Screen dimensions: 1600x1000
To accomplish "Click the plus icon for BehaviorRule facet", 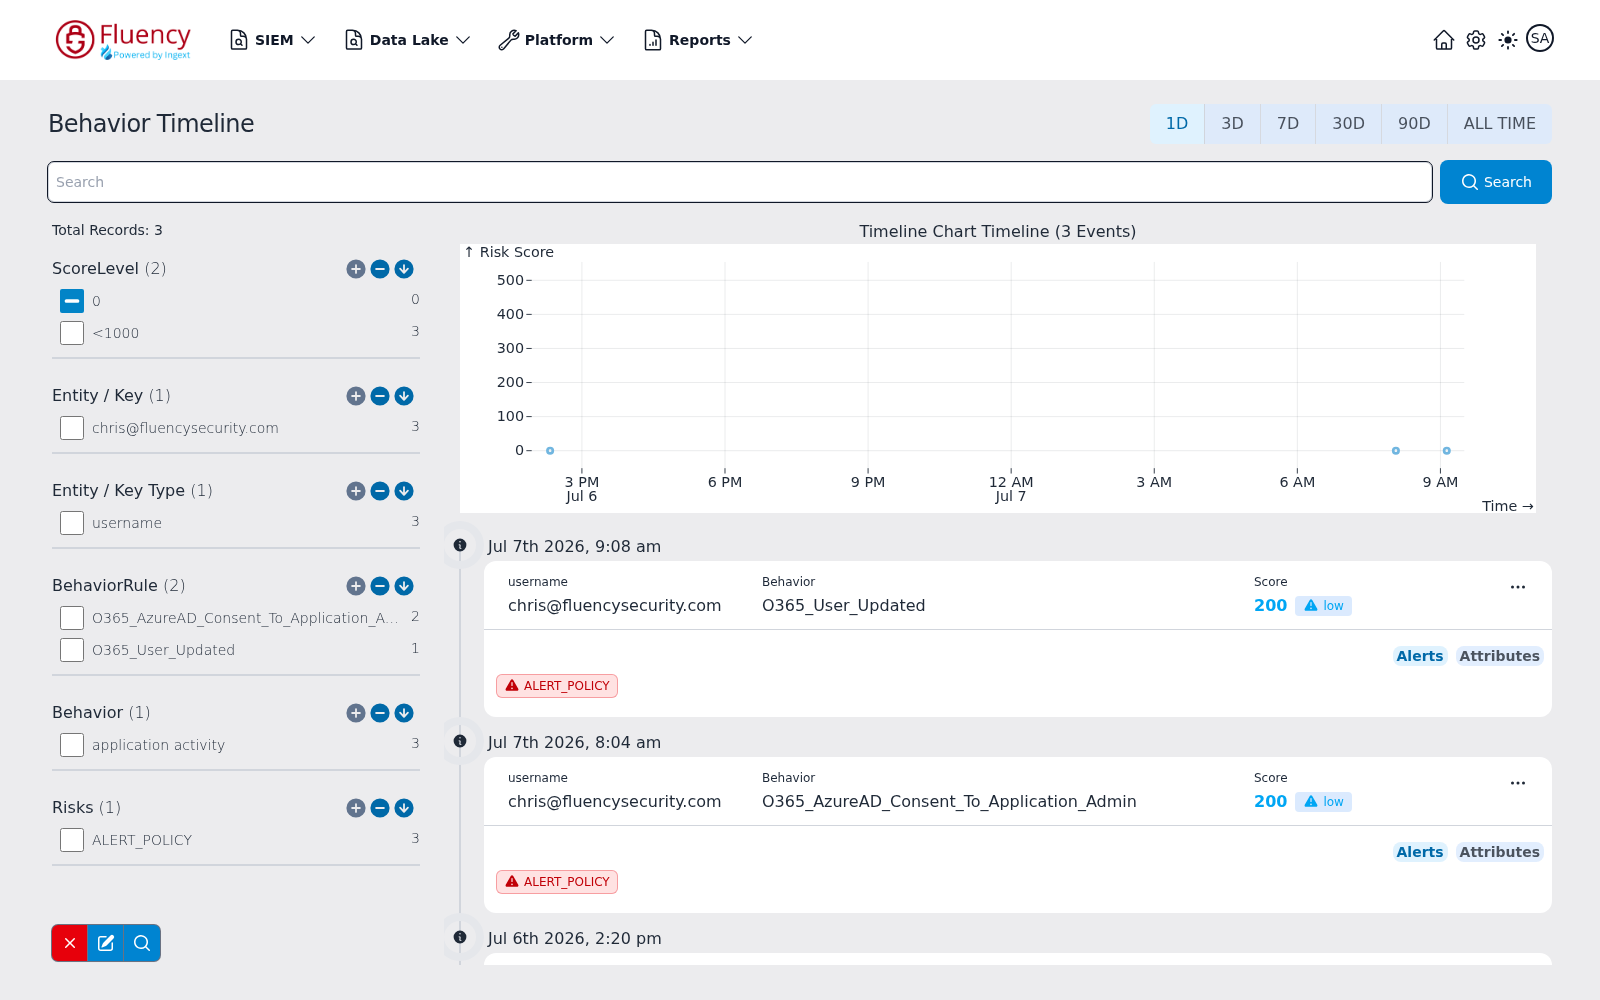I will [356, 586].
